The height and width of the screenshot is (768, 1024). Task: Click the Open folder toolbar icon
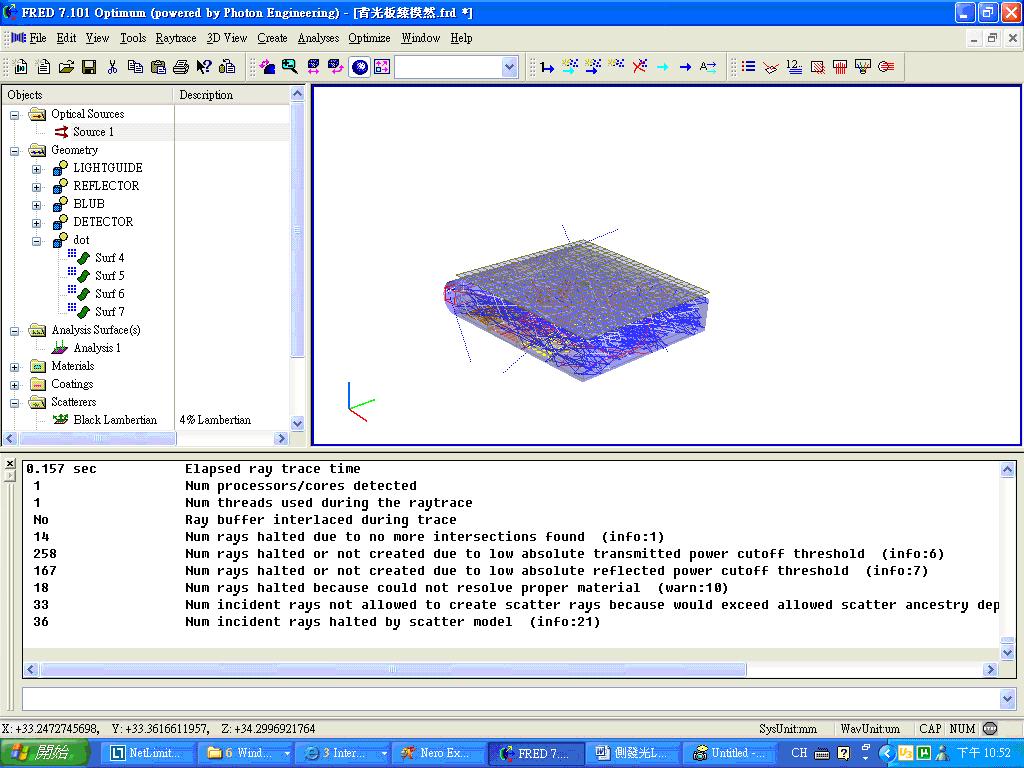[x=66, y=67]
